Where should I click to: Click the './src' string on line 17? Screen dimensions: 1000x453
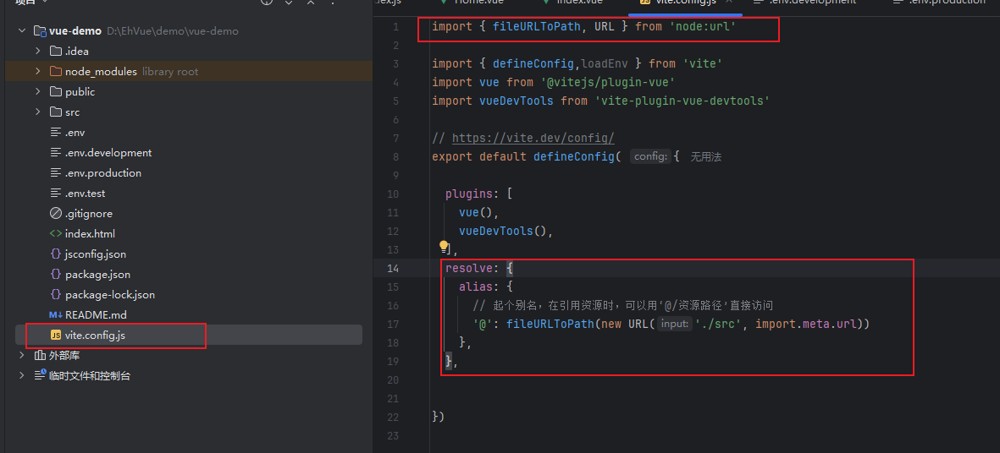pyautogui.click(x=719, y=324)
